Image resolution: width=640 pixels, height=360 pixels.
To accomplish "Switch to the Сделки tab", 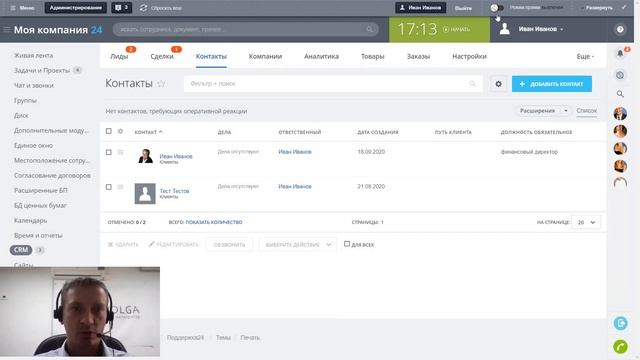I will [x=162, y=56].
